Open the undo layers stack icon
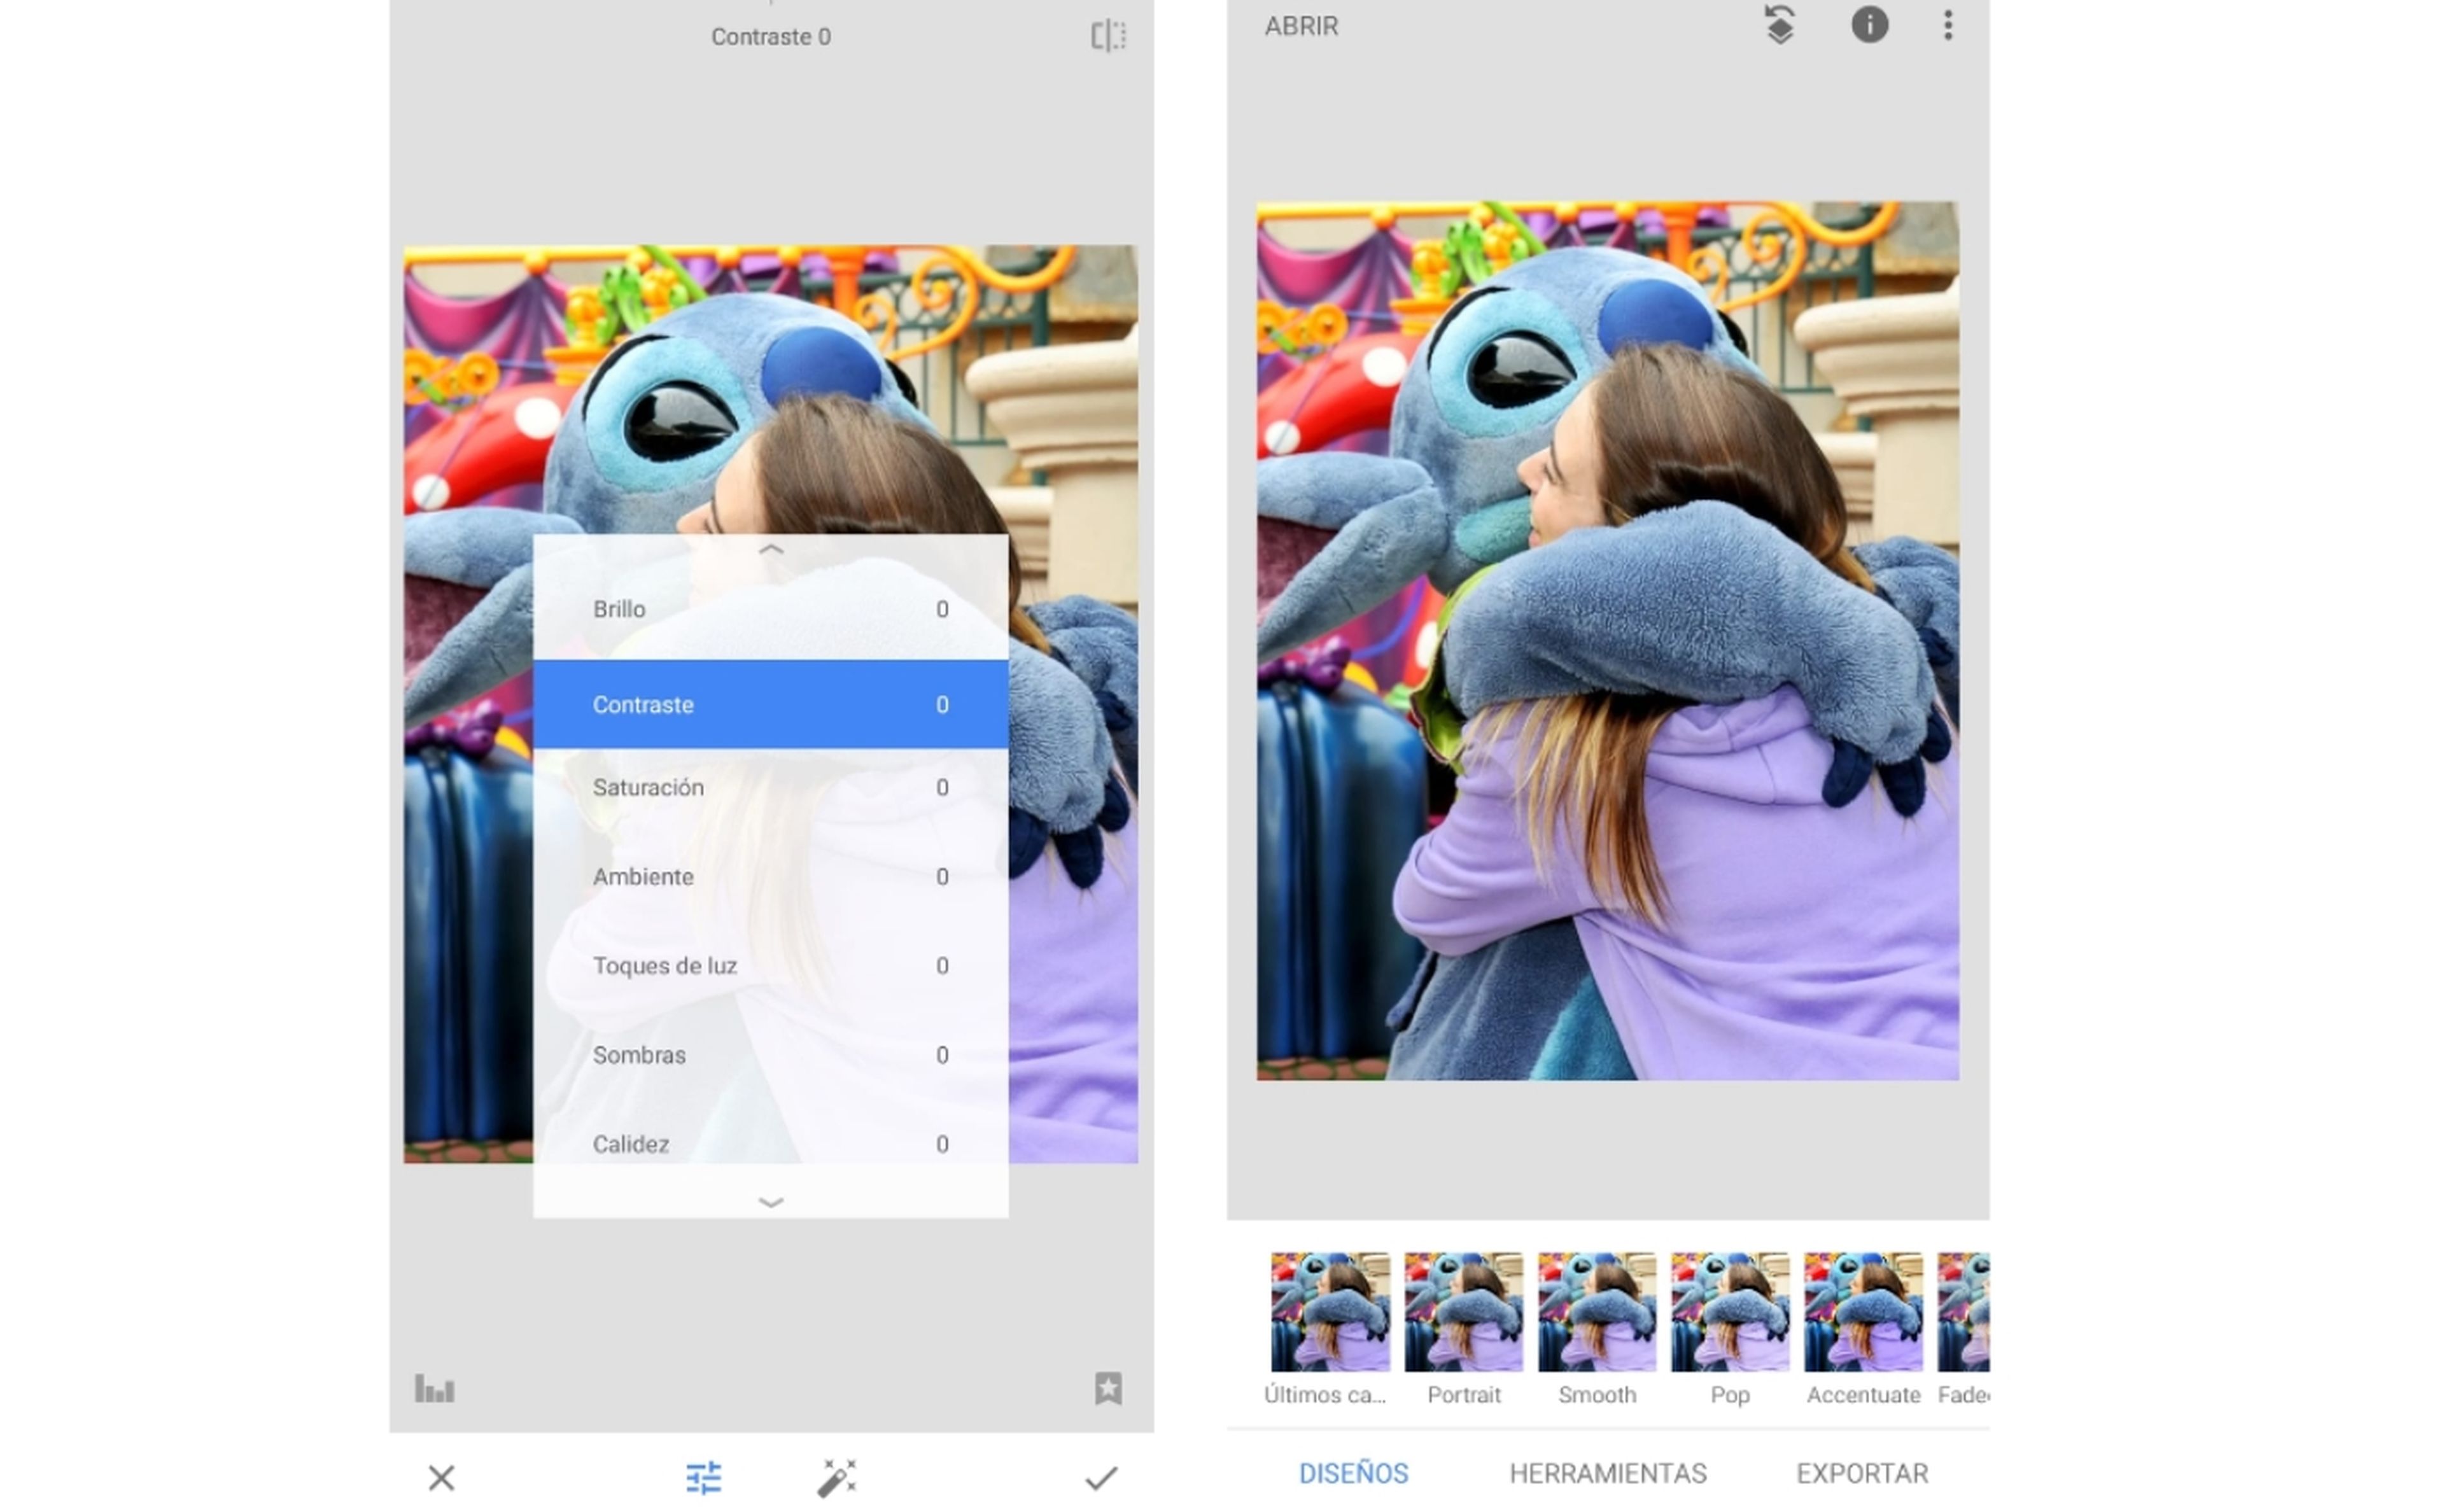The width and height of the screenshot is (2444, 1512). (1780, 25)
